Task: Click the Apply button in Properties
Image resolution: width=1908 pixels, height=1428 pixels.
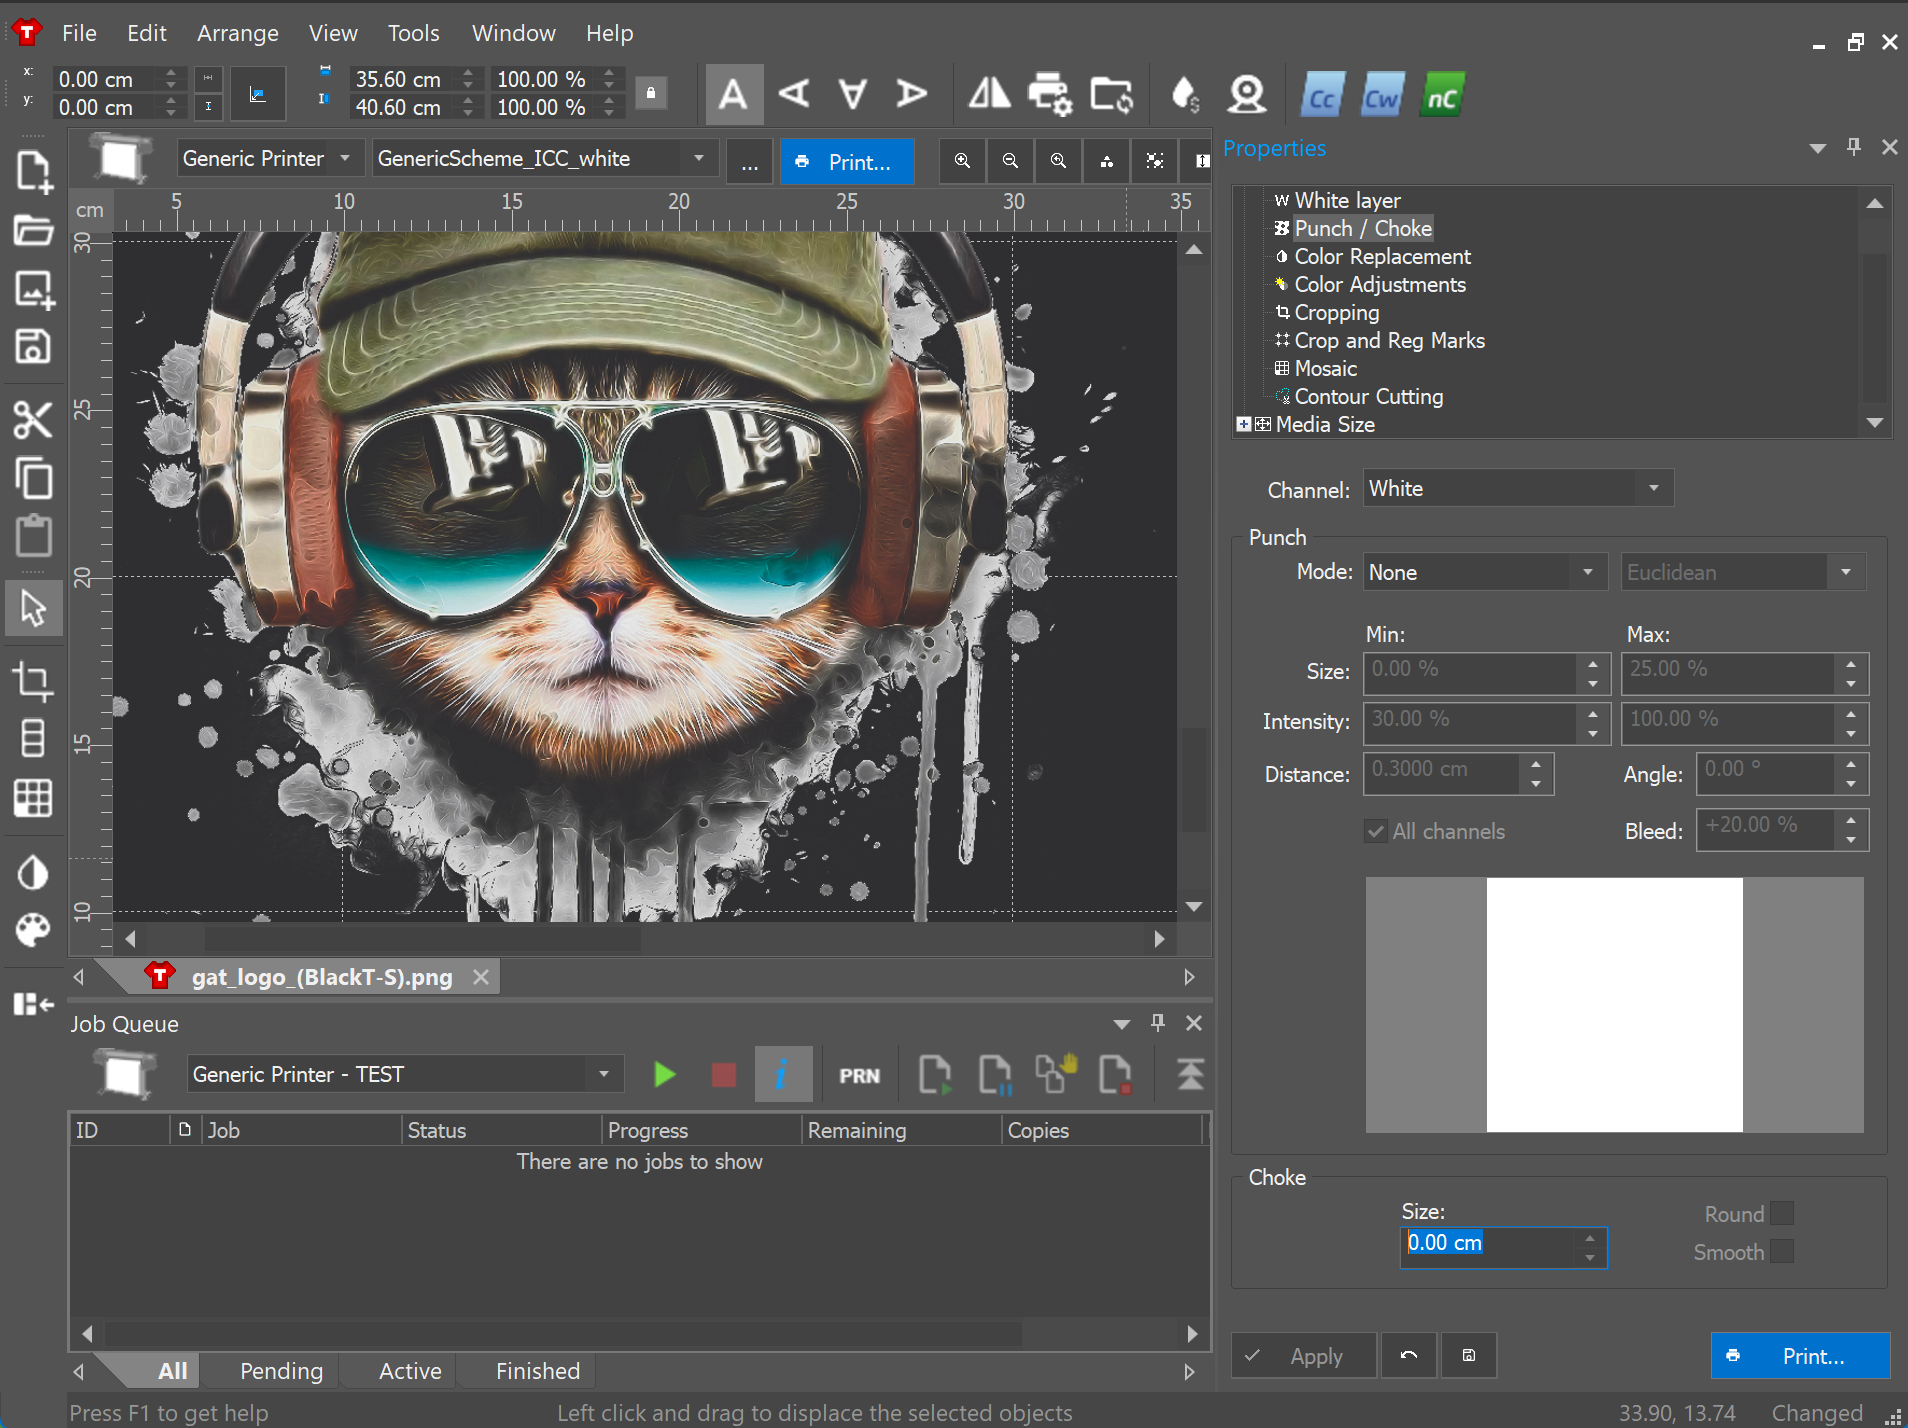Action: coord(1303,1356)
